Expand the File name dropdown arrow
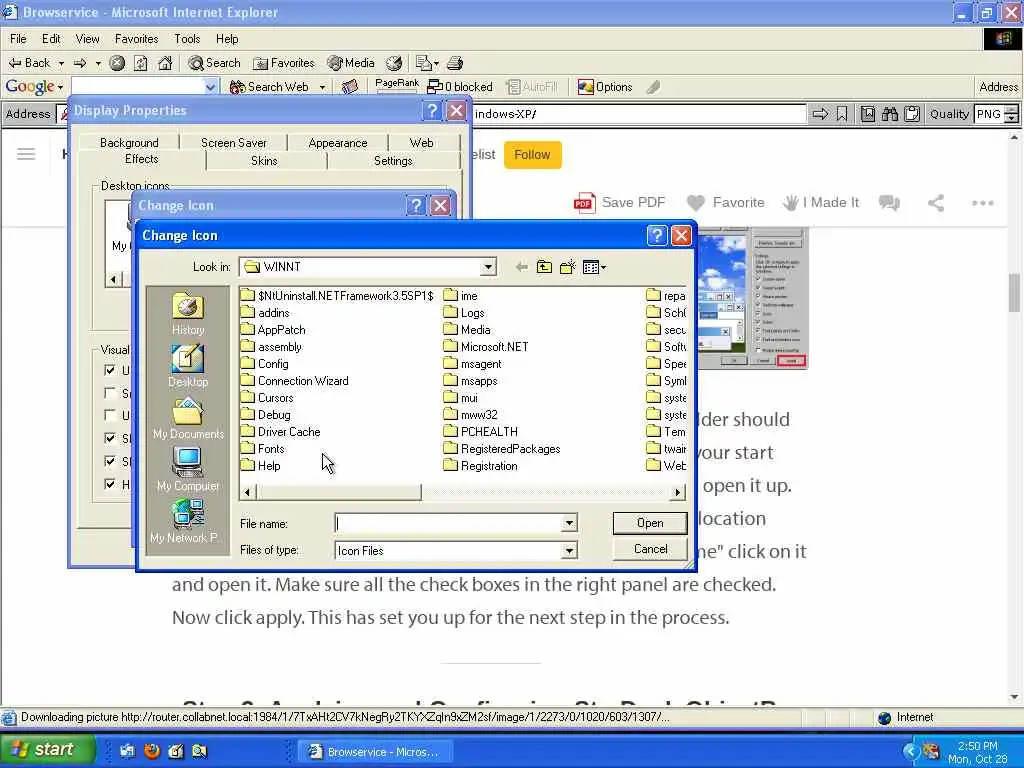The width and height of the screenshot is (1024, 768). (569, 523)
